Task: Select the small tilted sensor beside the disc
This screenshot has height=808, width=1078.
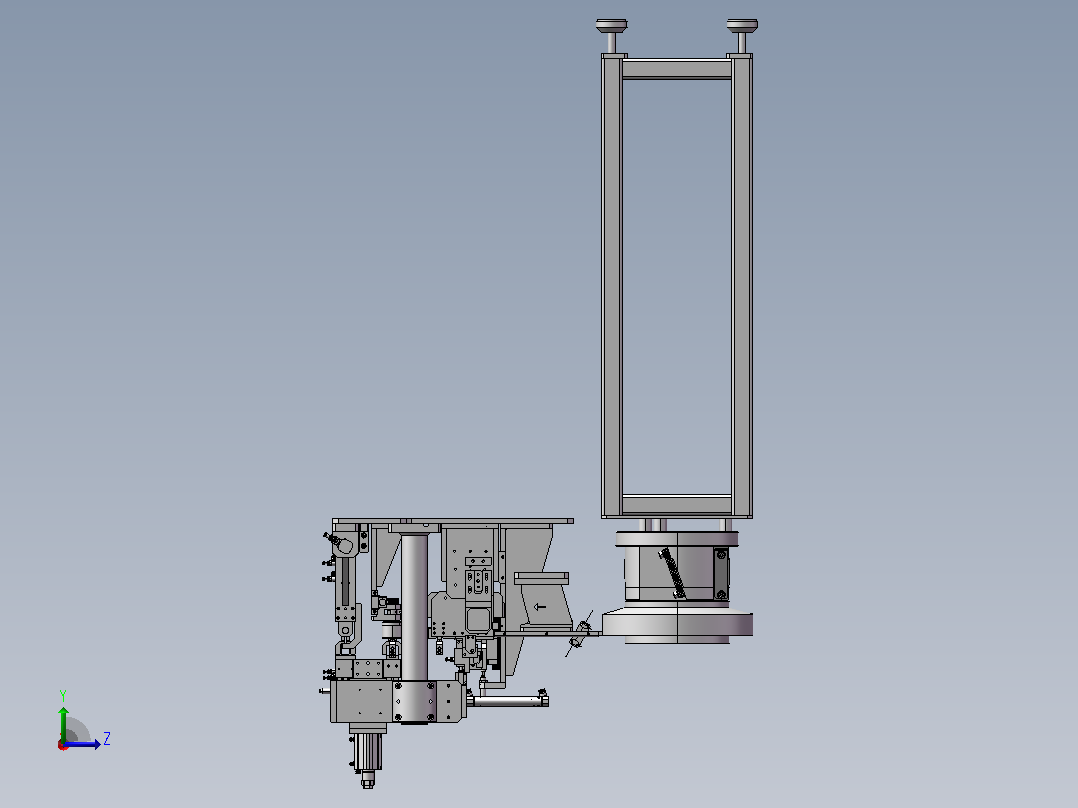Action: [x=579, y=634]
